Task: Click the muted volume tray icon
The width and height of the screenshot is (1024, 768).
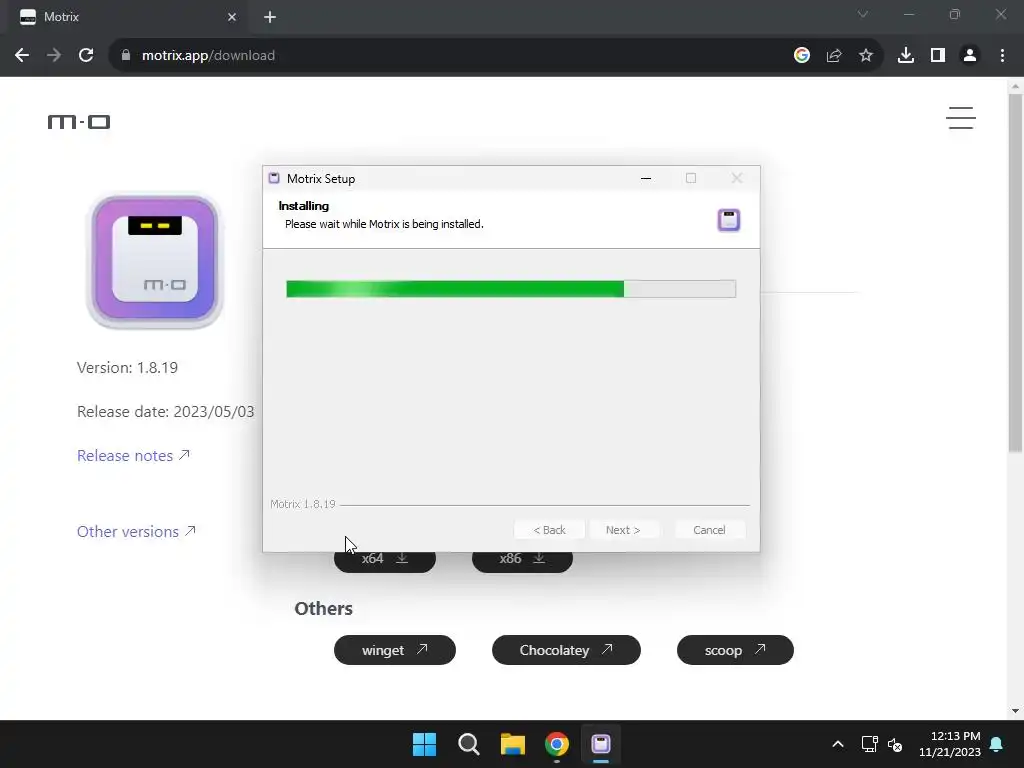Action: [895, 744]
